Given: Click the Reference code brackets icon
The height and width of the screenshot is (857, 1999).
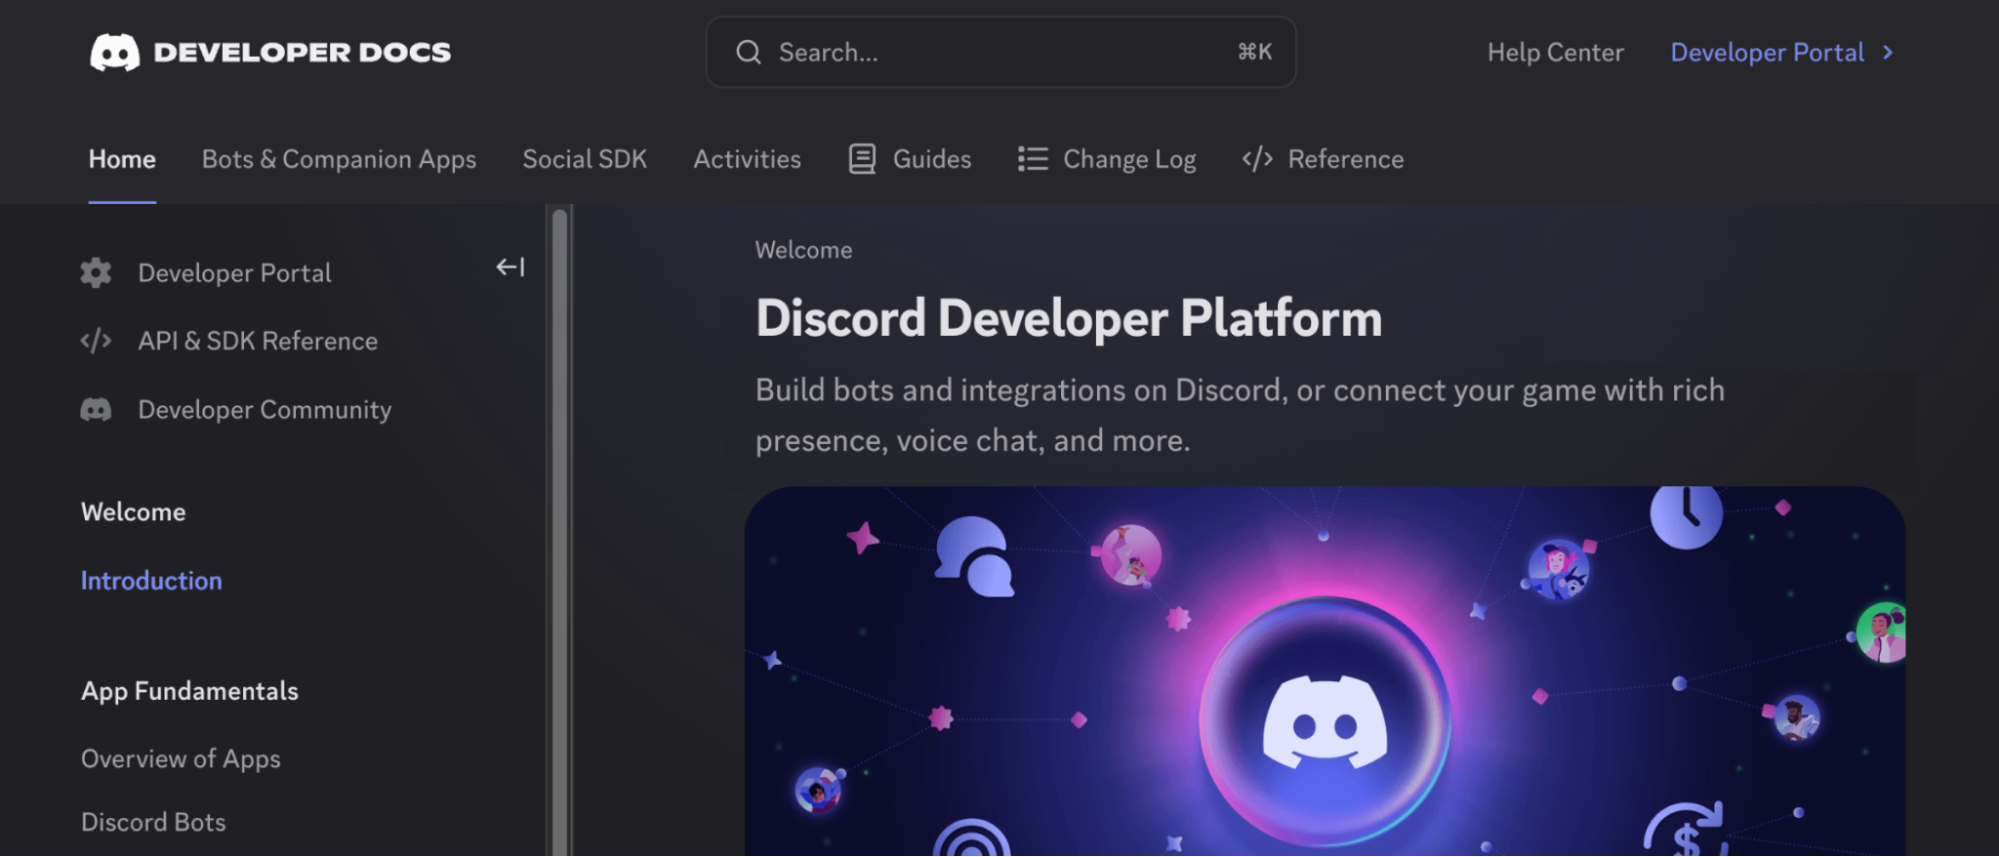Looking at the screenshot, I should point(1257,159).
